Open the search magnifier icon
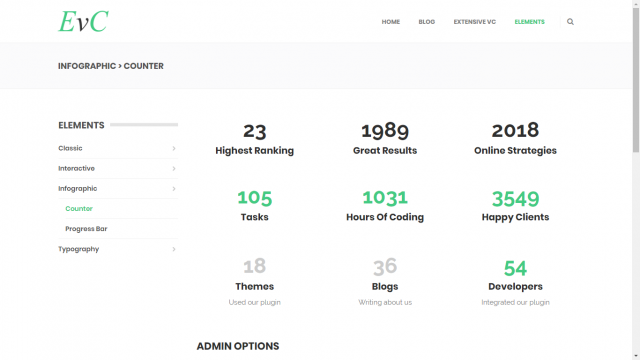This screenshot has width=640, height=360. [570, 22]
